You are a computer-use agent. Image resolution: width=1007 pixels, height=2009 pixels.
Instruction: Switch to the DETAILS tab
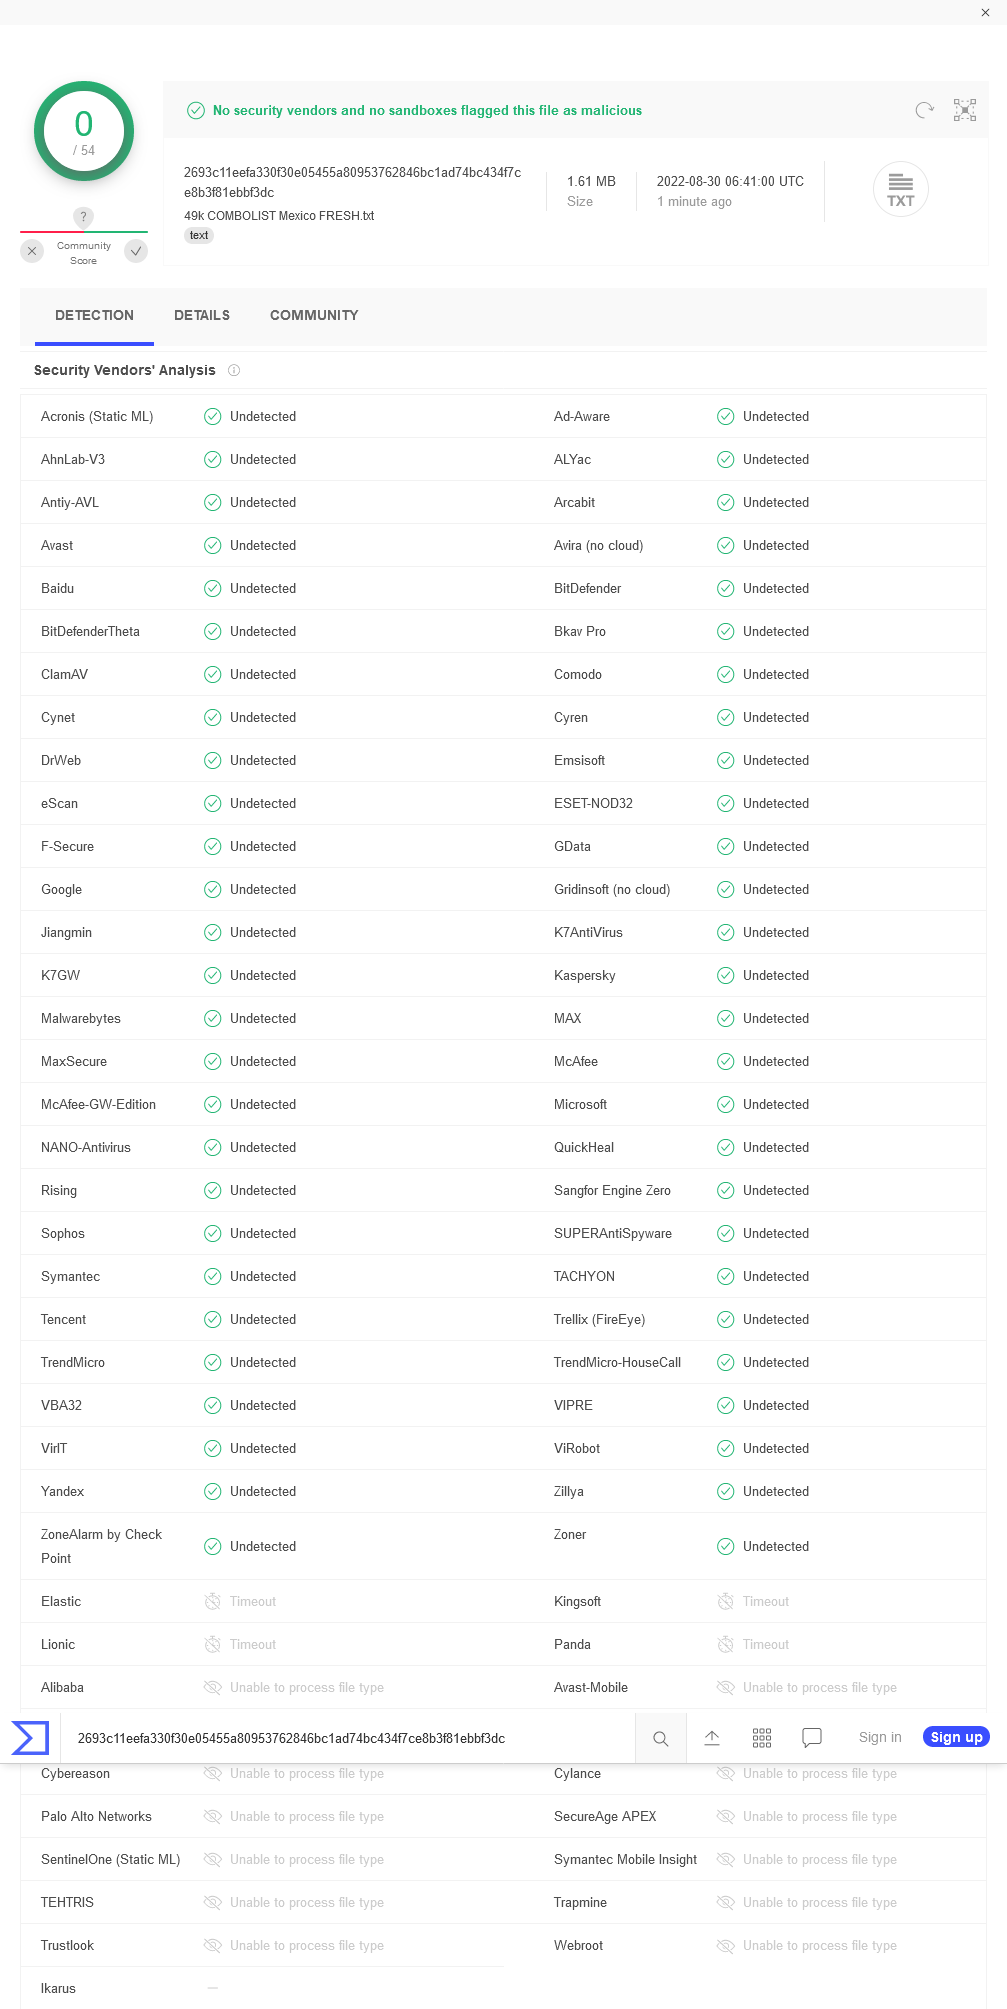[x=202, y=315]
